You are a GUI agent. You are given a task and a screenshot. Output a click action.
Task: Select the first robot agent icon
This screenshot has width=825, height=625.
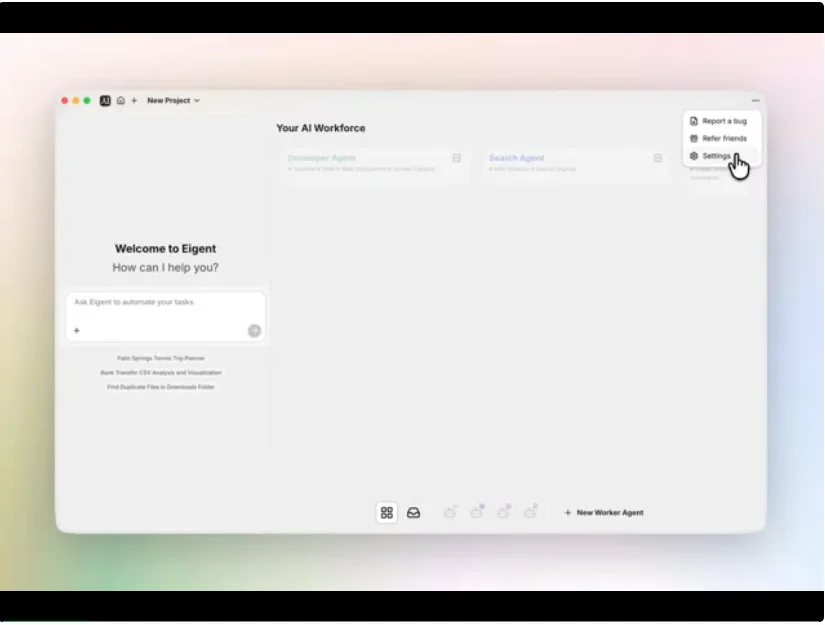click(450, 513)
